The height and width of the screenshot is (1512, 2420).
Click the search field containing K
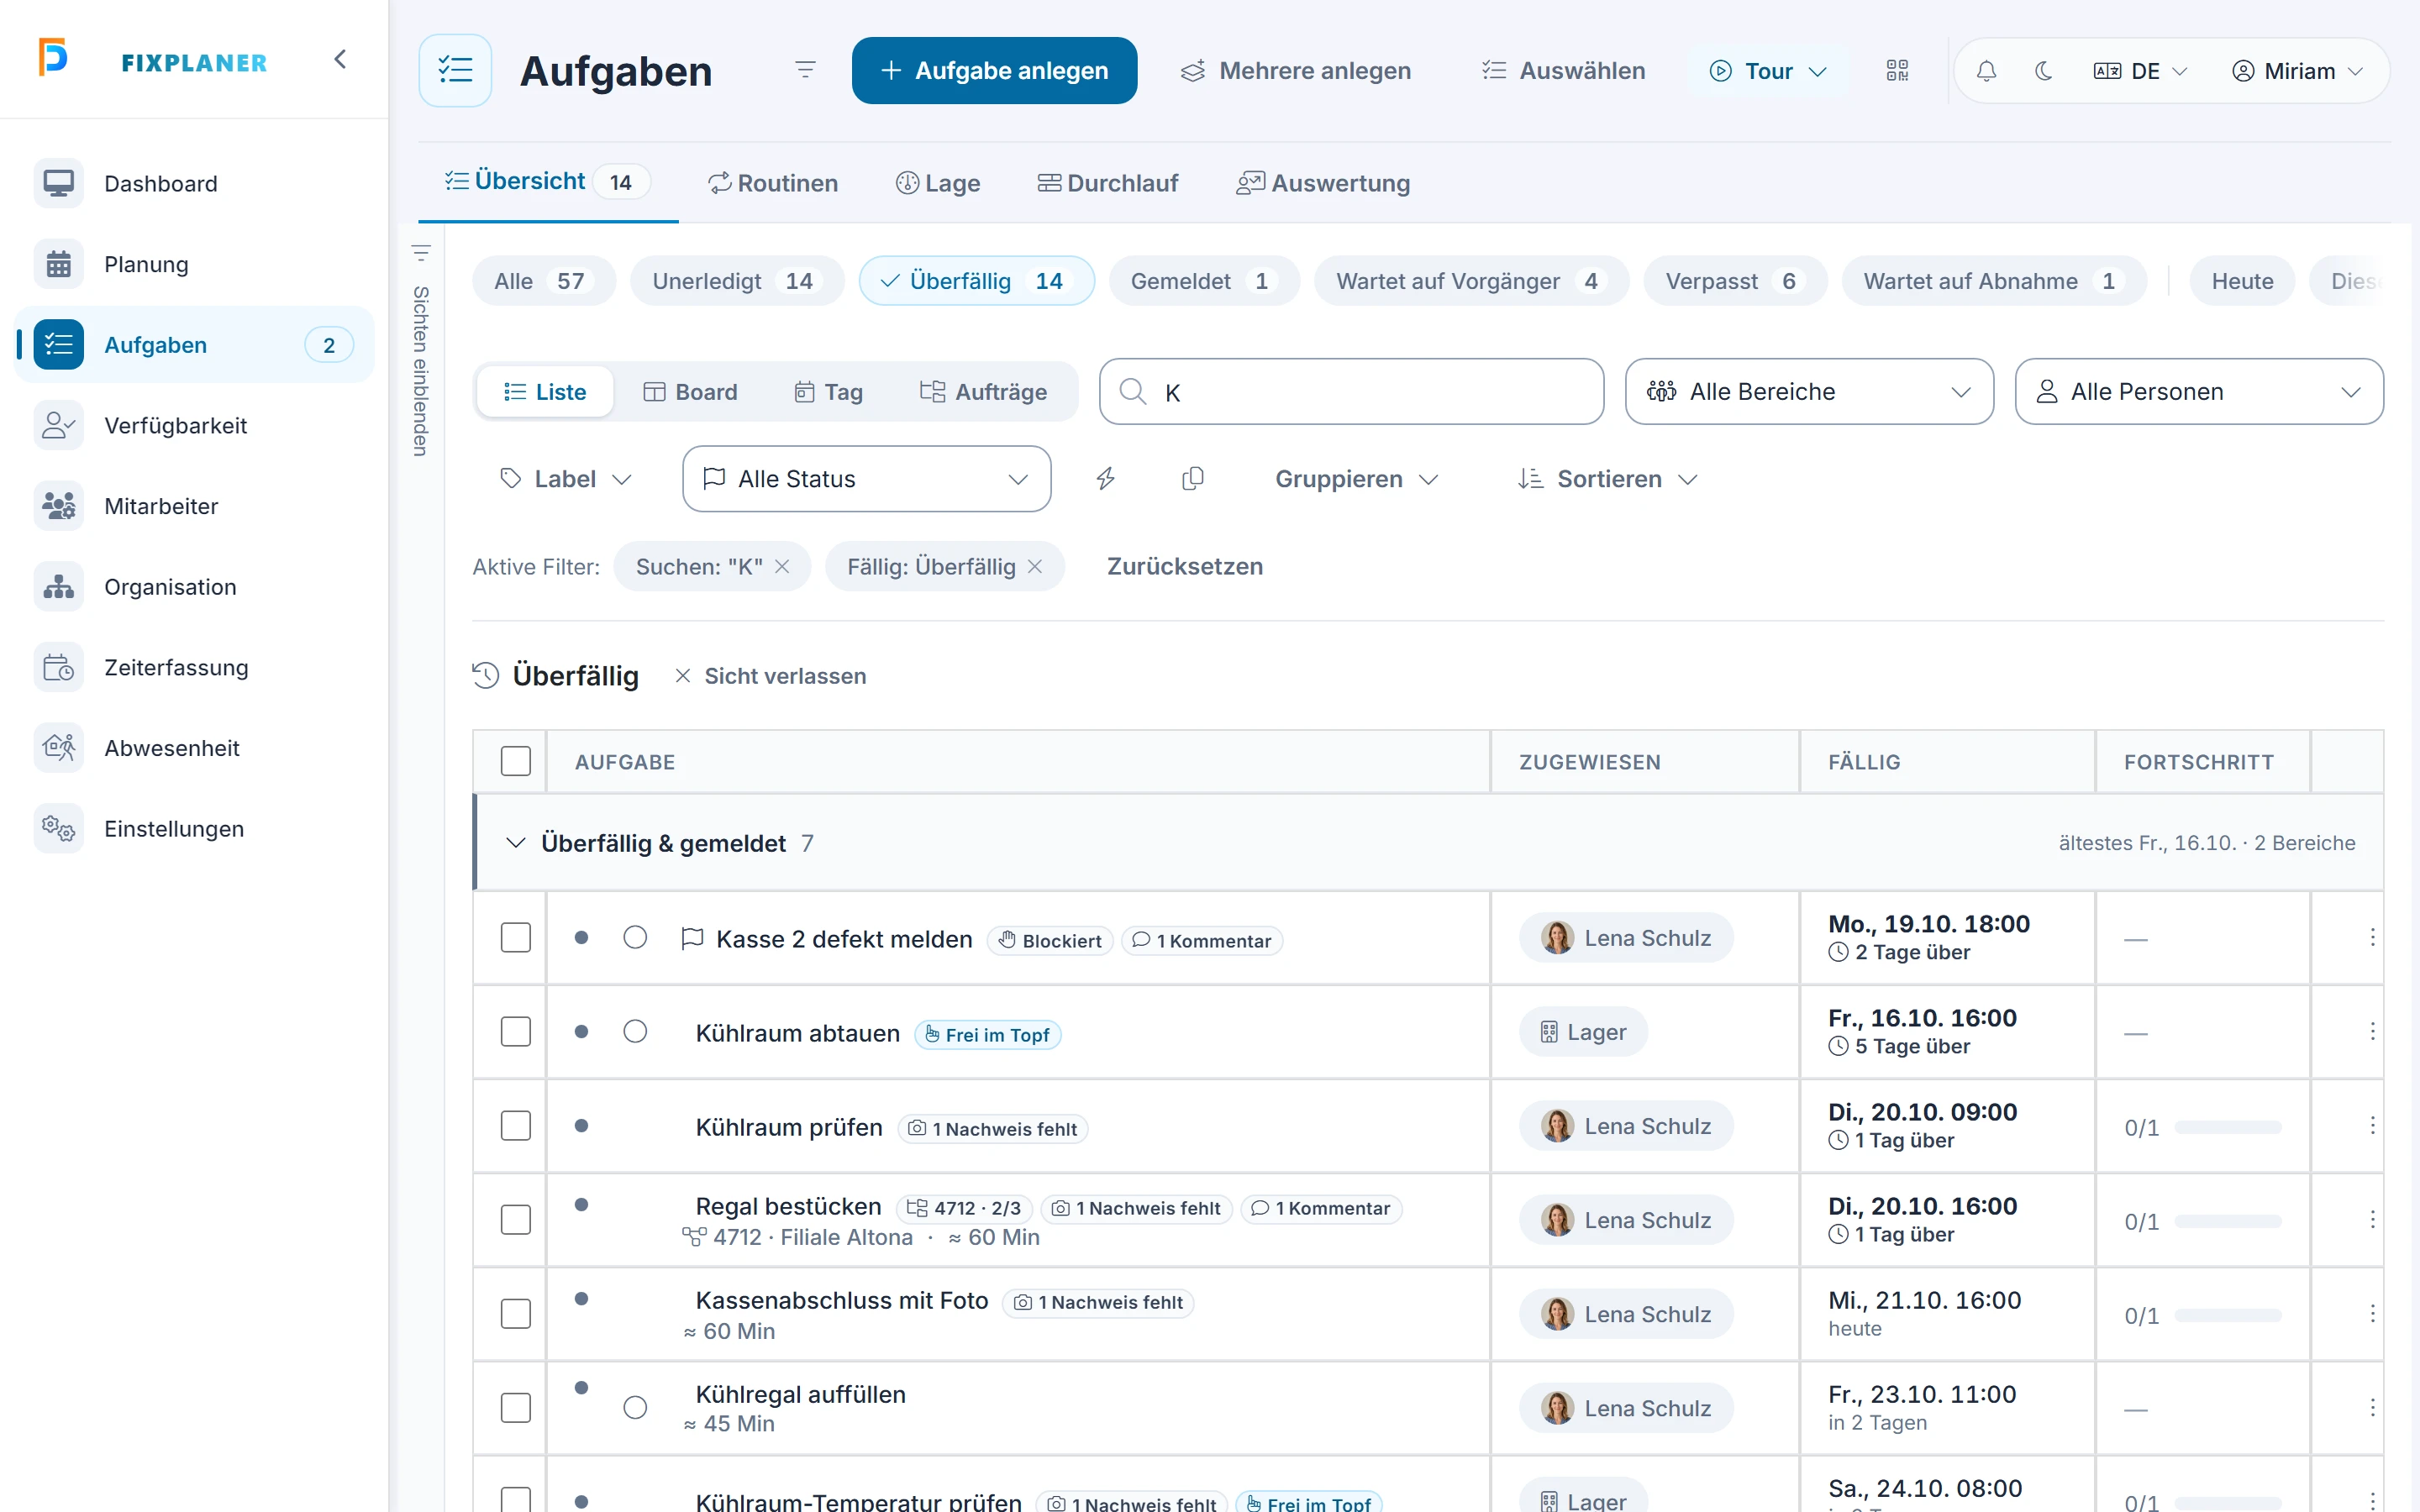[1351, 392]
